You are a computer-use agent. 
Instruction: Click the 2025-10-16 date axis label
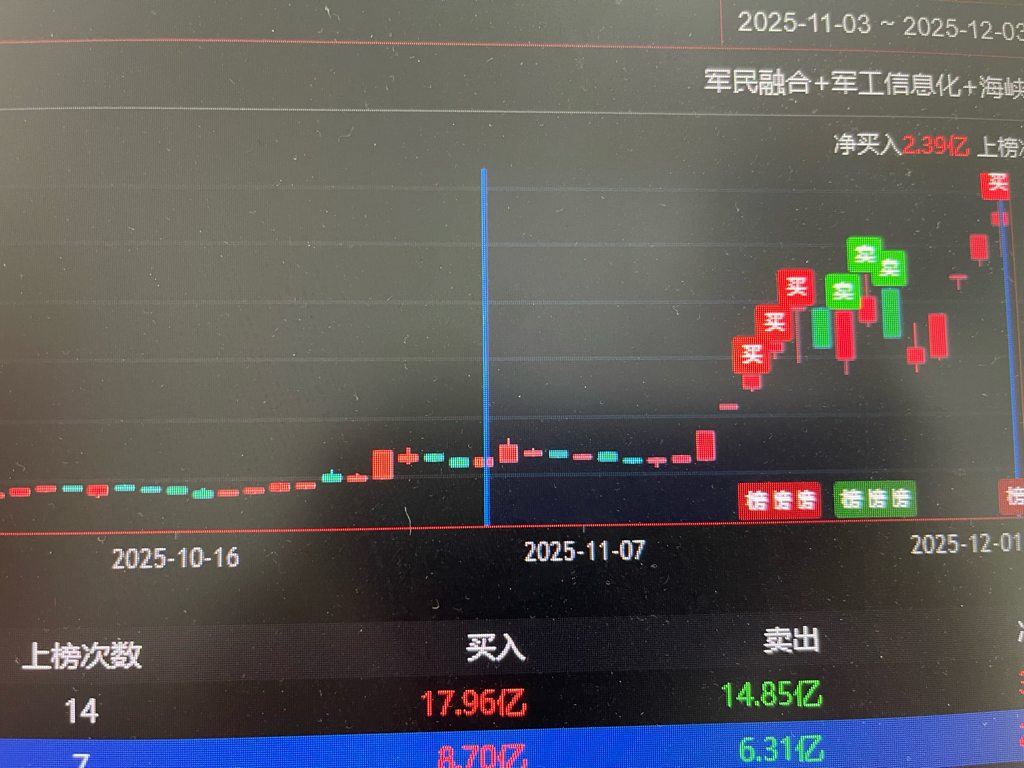coord(175,558)
